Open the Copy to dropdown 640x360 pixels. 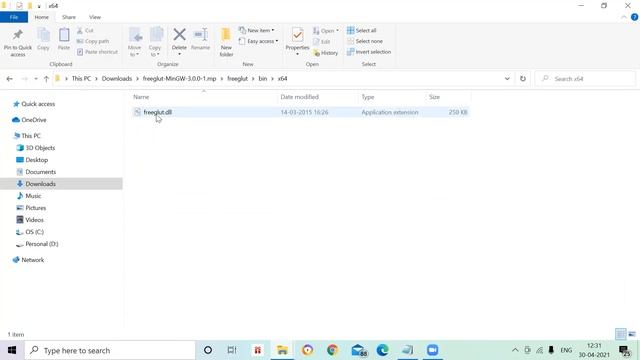coord(155,42)
